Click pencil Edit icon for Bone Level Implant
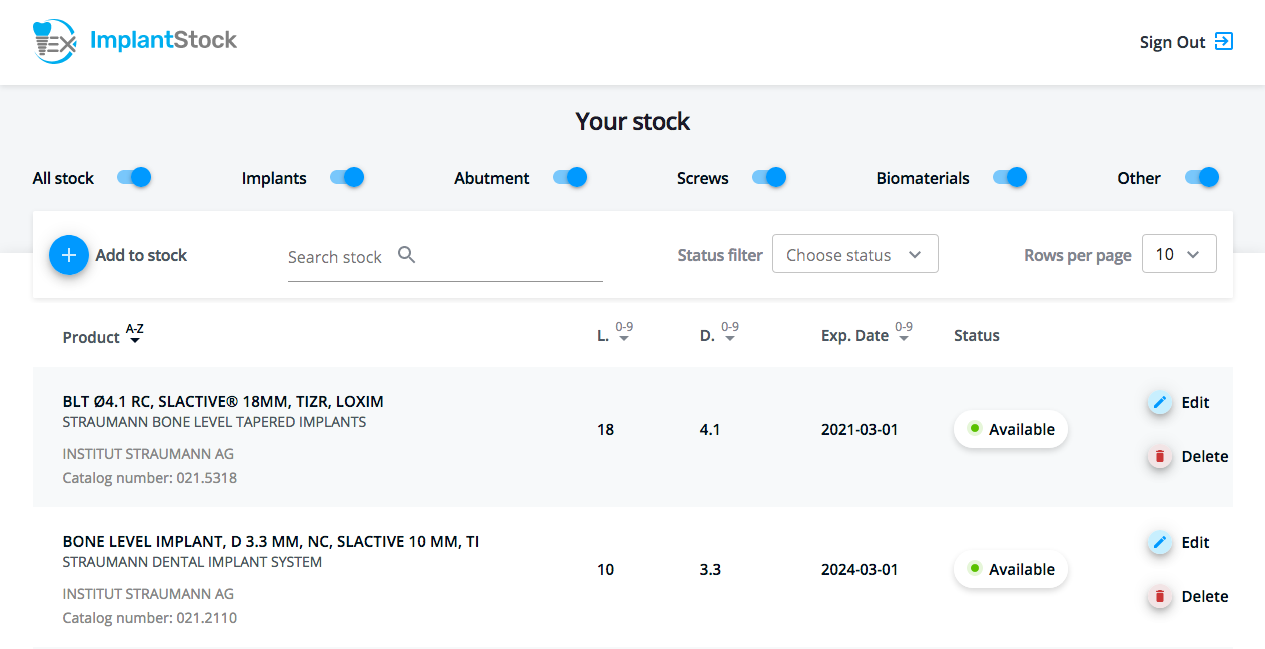 point(1160,542)
